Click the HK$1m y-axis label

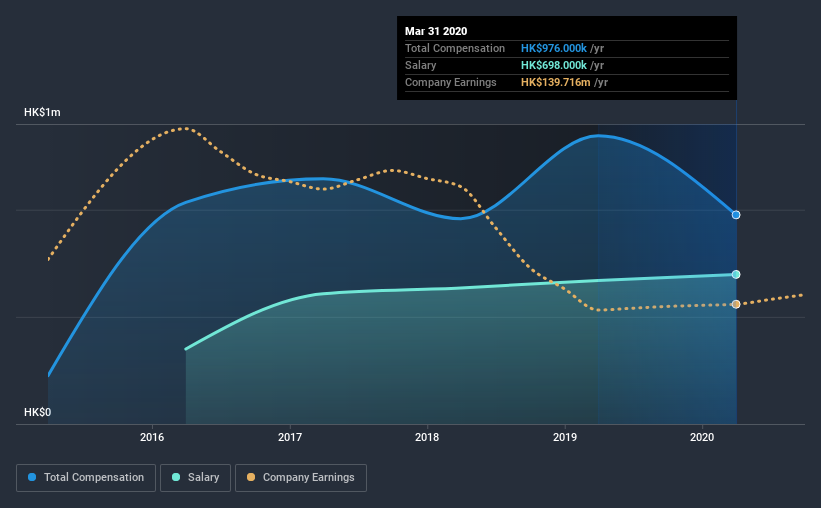[x=42, y=113]
